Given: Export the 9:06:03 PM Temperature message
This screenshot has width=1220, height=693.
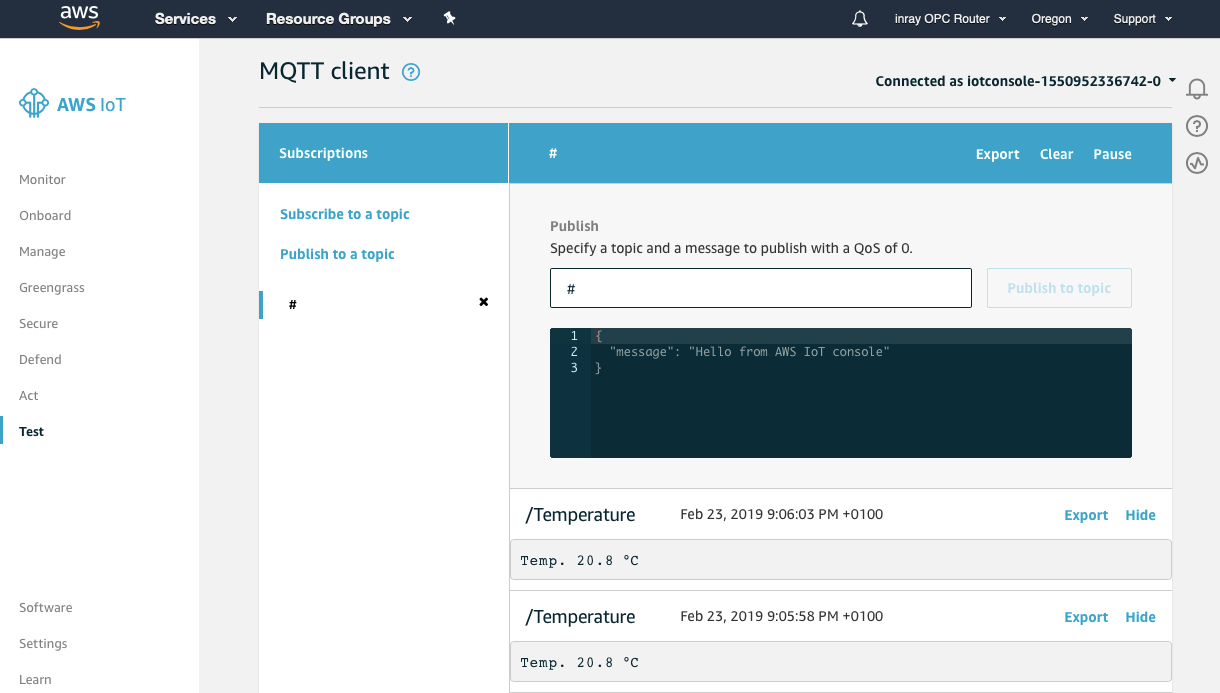Looking at the screenshot, I should 1086,515.
